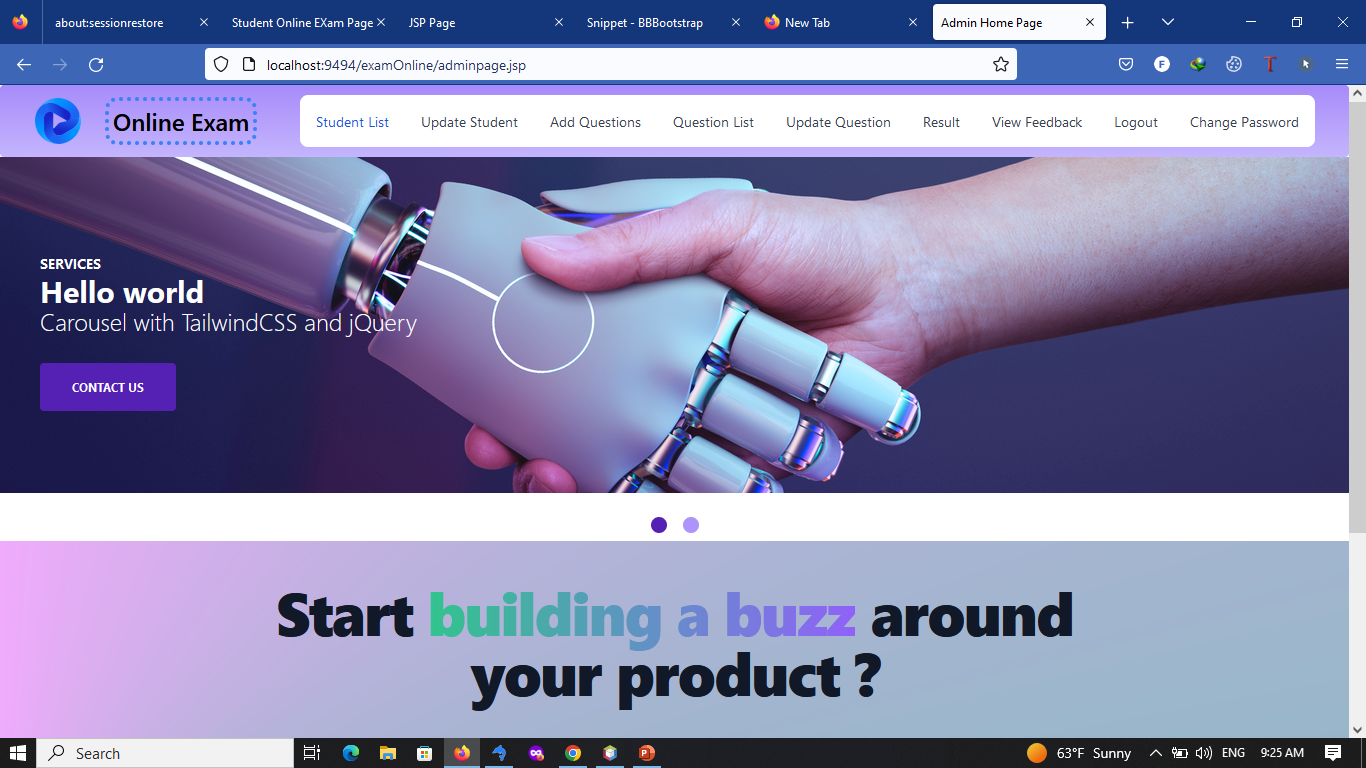Launch Chrome from the taskbar
The image size is (1366, 768).
tap(573, 753)
